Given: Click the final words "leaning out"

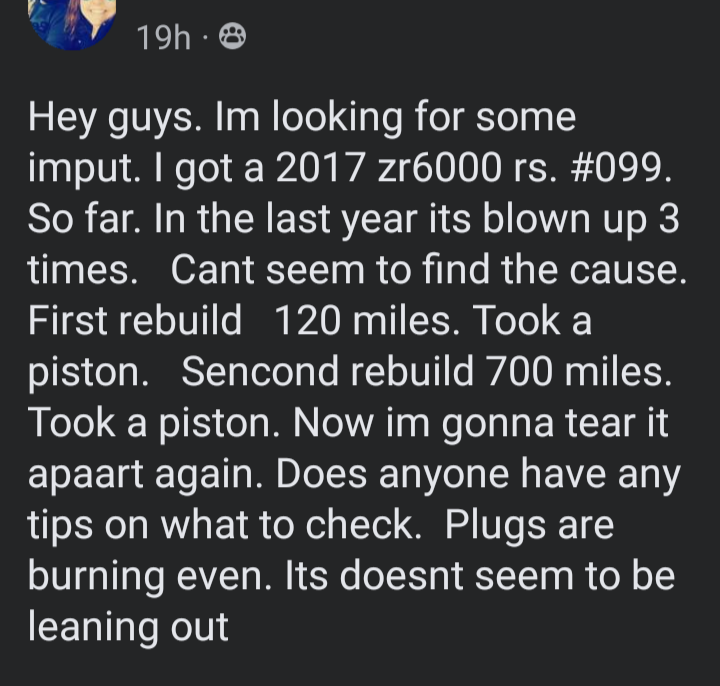Looking at the screenshot, I should point(128,627).
